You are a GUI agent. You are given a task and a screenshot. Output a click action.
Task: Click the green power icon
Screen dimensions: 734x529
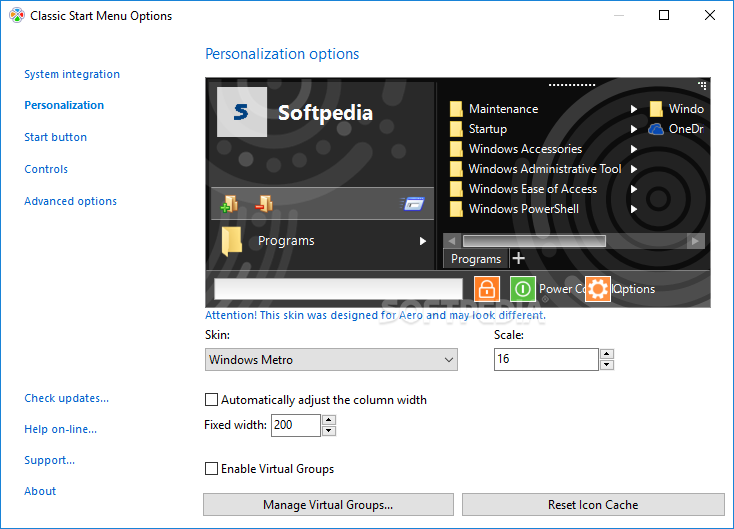click(522, 288)
